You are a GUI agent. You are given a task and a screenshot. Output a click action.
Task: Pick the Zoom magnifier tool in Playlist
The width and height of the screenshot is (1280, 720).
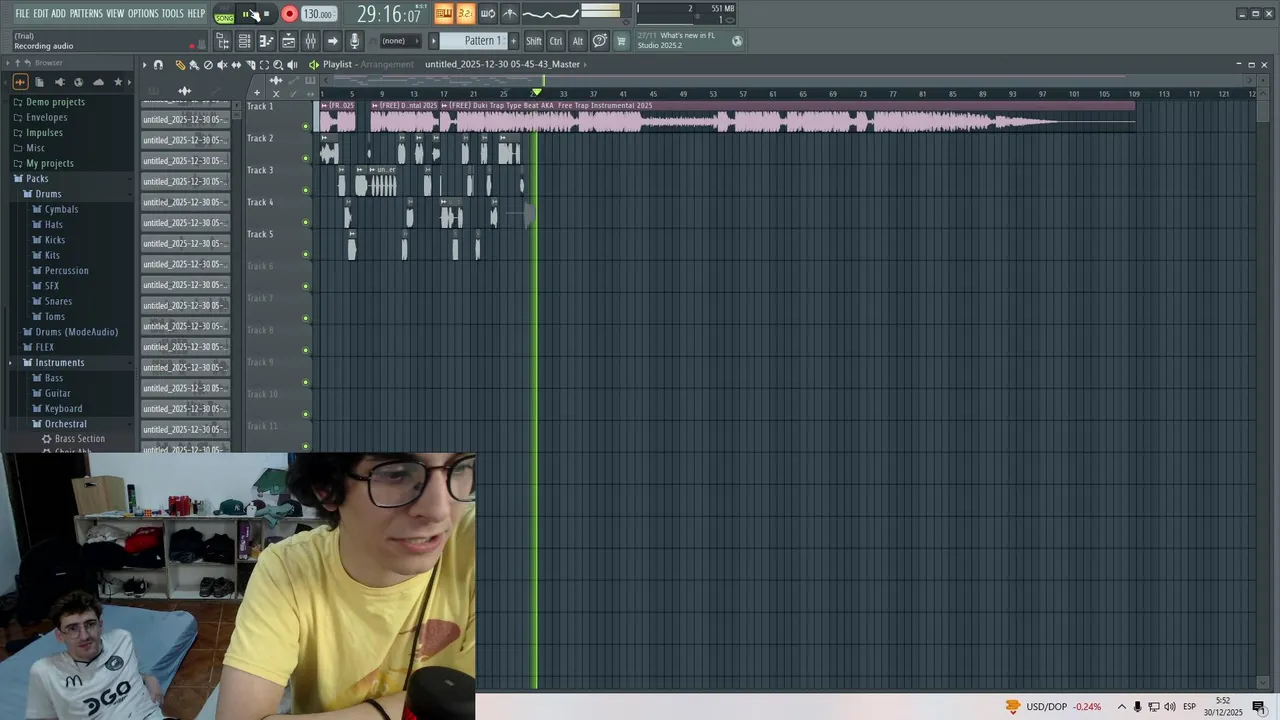[x=278, y=64]
